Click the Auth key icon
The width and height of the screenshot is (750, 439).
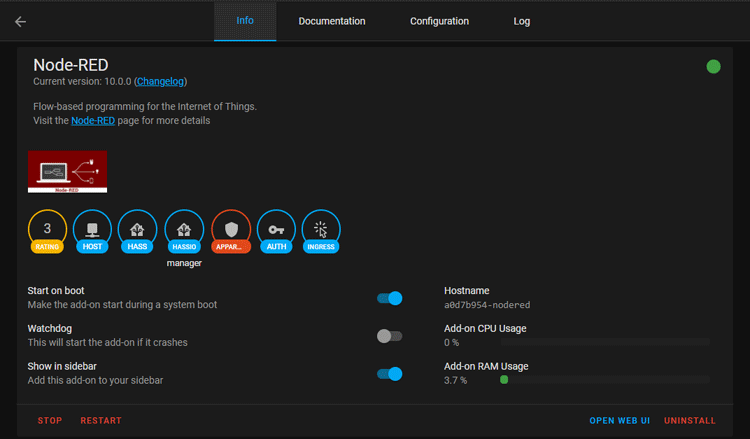pyautogui.click(x=276, y=231)
